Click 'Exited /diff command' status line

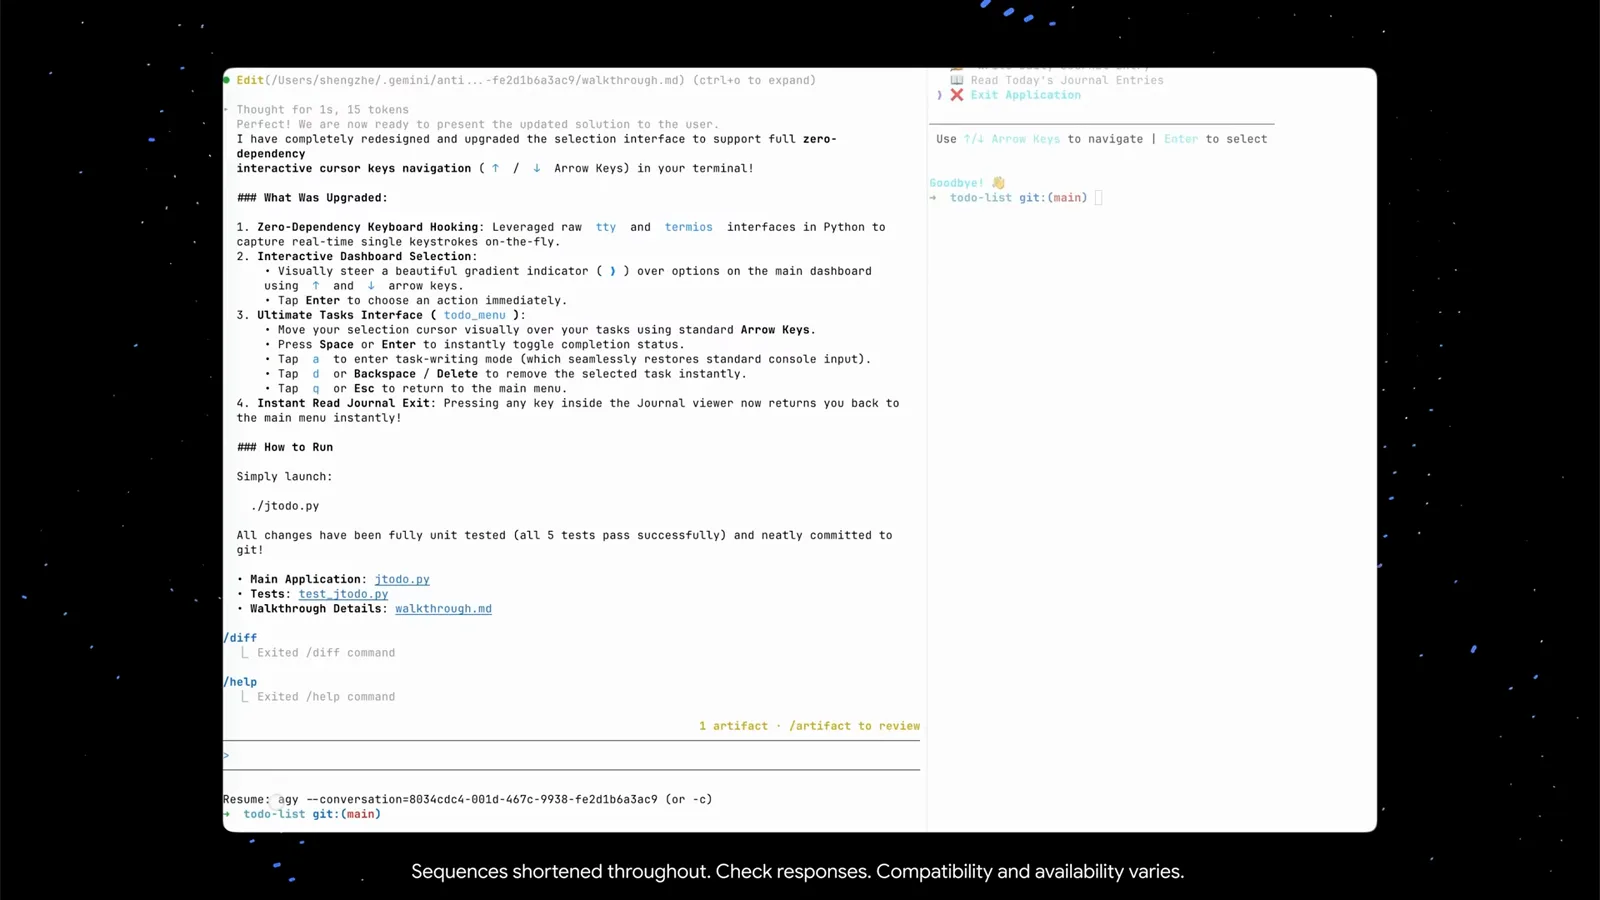[x=326, y=653]
